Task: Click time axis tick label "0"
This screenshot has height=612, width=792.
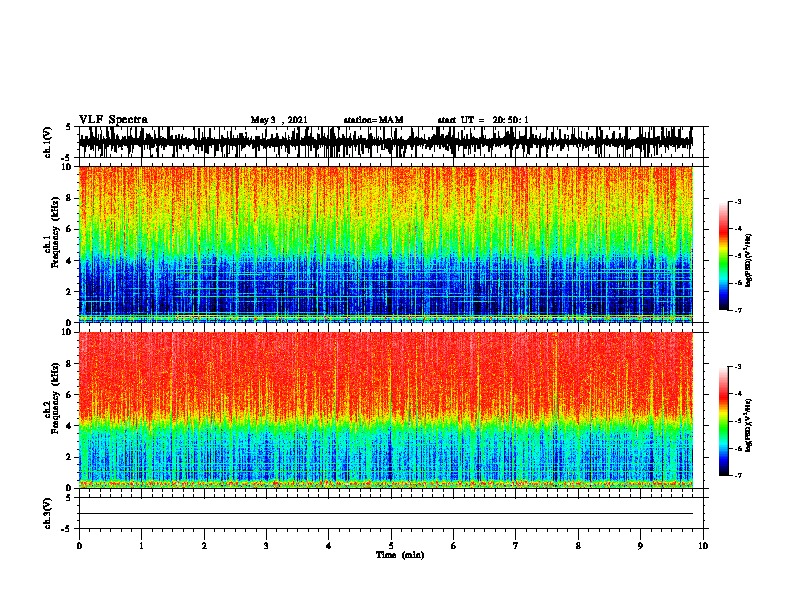Action: [x=79, y=546]
